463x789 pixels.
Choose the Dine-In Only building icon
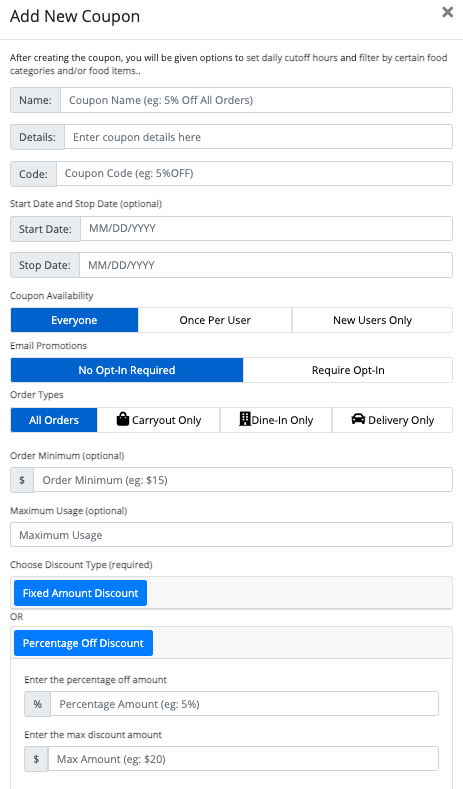tap(245, 419)
